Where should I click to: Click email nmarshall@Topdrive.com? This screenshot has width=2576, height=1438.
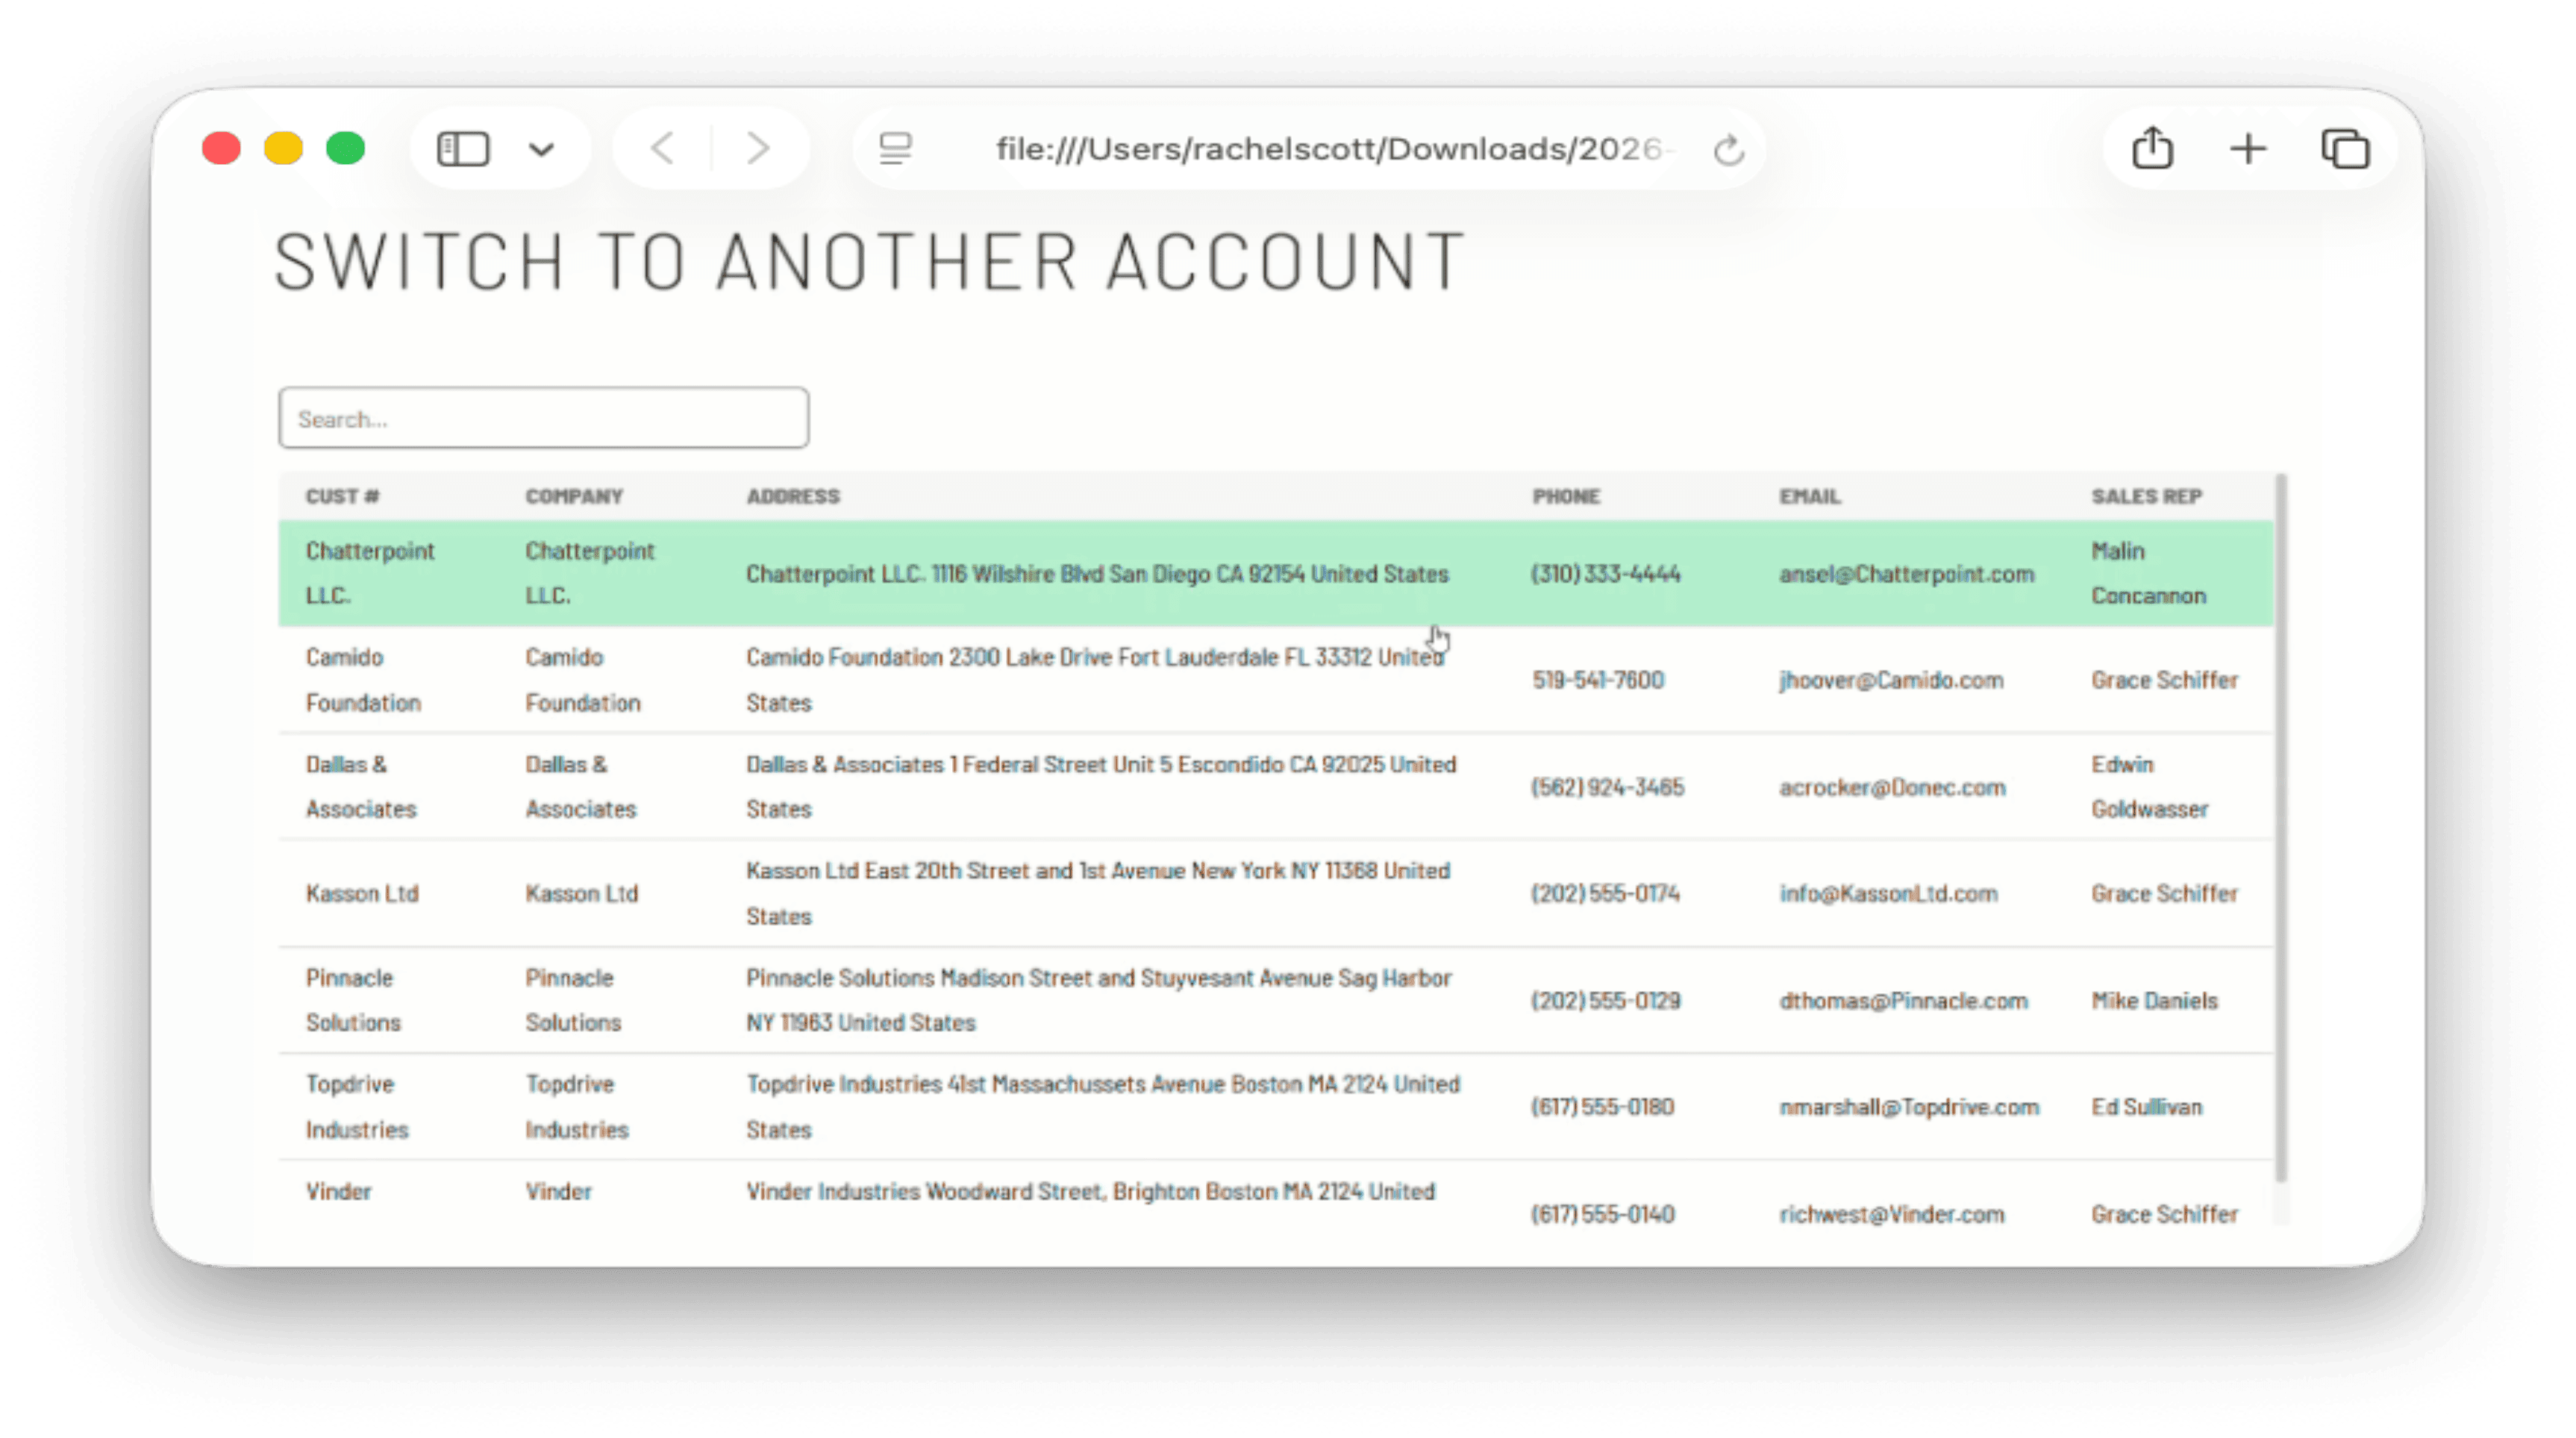pyautogui.click(x=1908, y=1107)
